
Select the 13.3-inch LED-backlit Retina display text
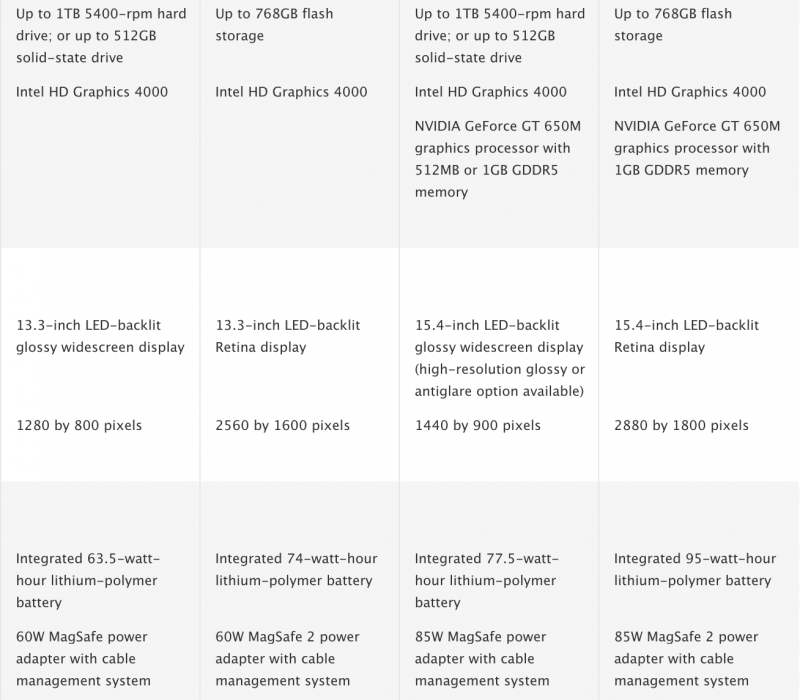click(x=288, y=336)
